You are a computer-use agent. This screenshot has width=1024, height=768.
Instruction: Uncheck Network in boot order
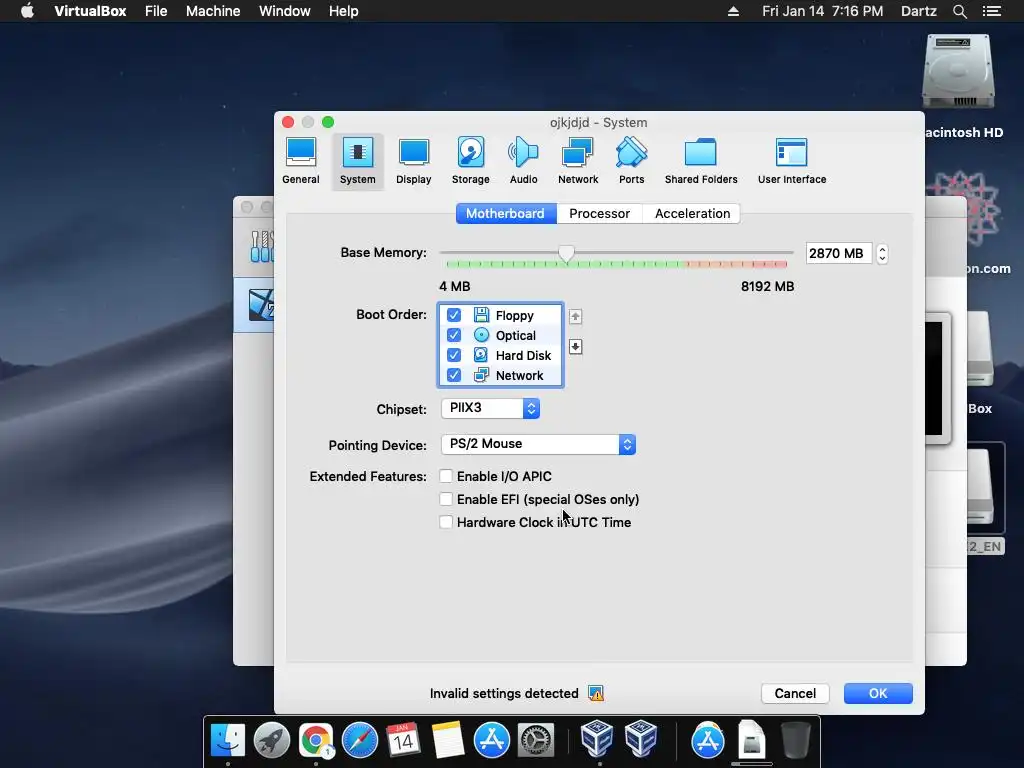(454, 376)
